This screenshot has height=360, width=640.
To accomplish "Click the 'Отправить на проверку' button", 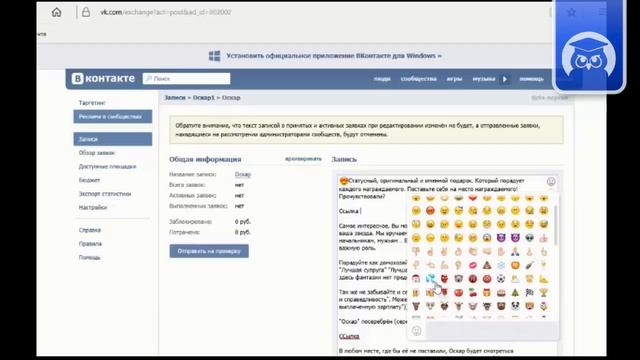I will tap(209, 251).
